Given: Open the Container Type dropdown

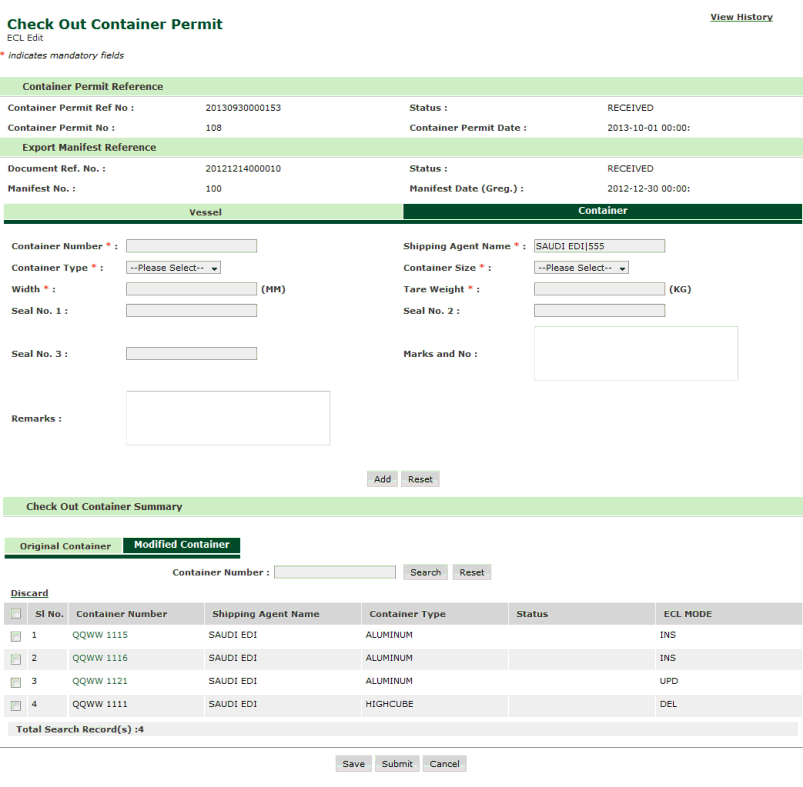Looking at the screenshot, I should 173,268.
